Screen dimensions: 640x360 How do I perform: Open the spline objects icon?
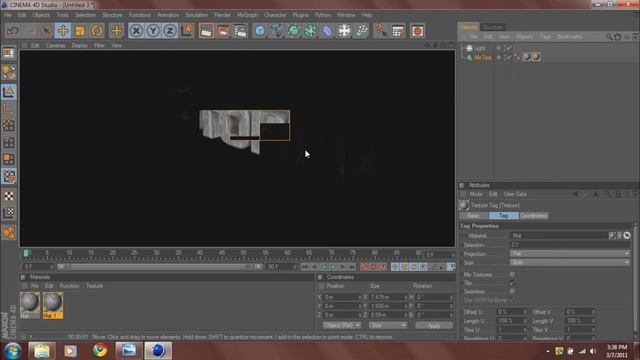[277, 31]
